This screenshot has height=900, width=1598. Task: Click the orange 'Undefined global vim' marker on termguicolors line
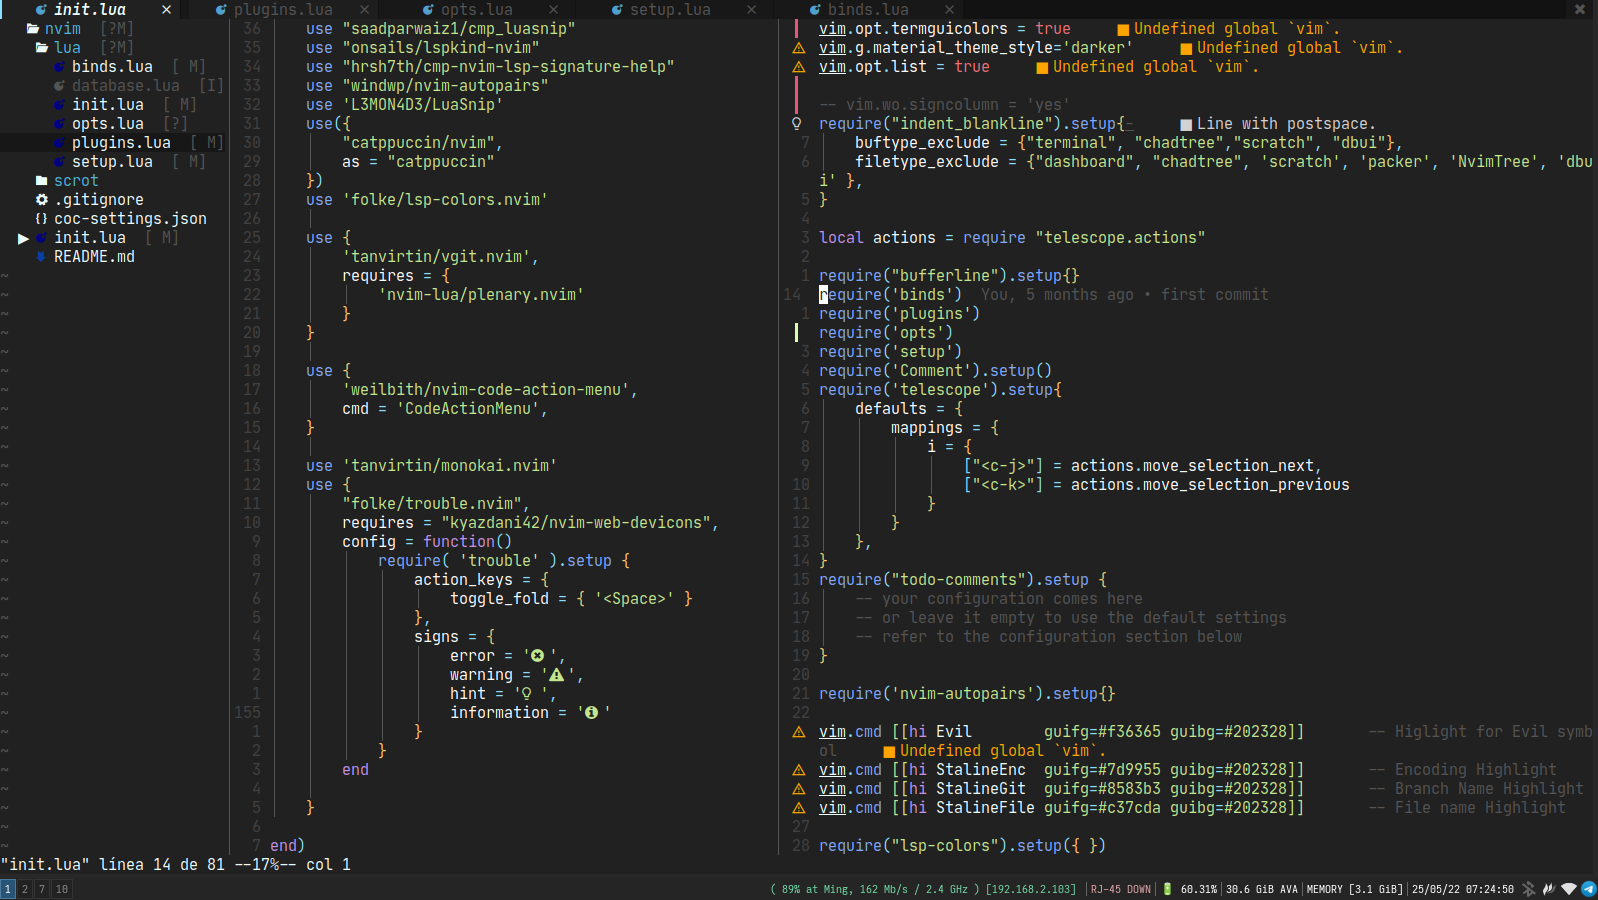1124,30
